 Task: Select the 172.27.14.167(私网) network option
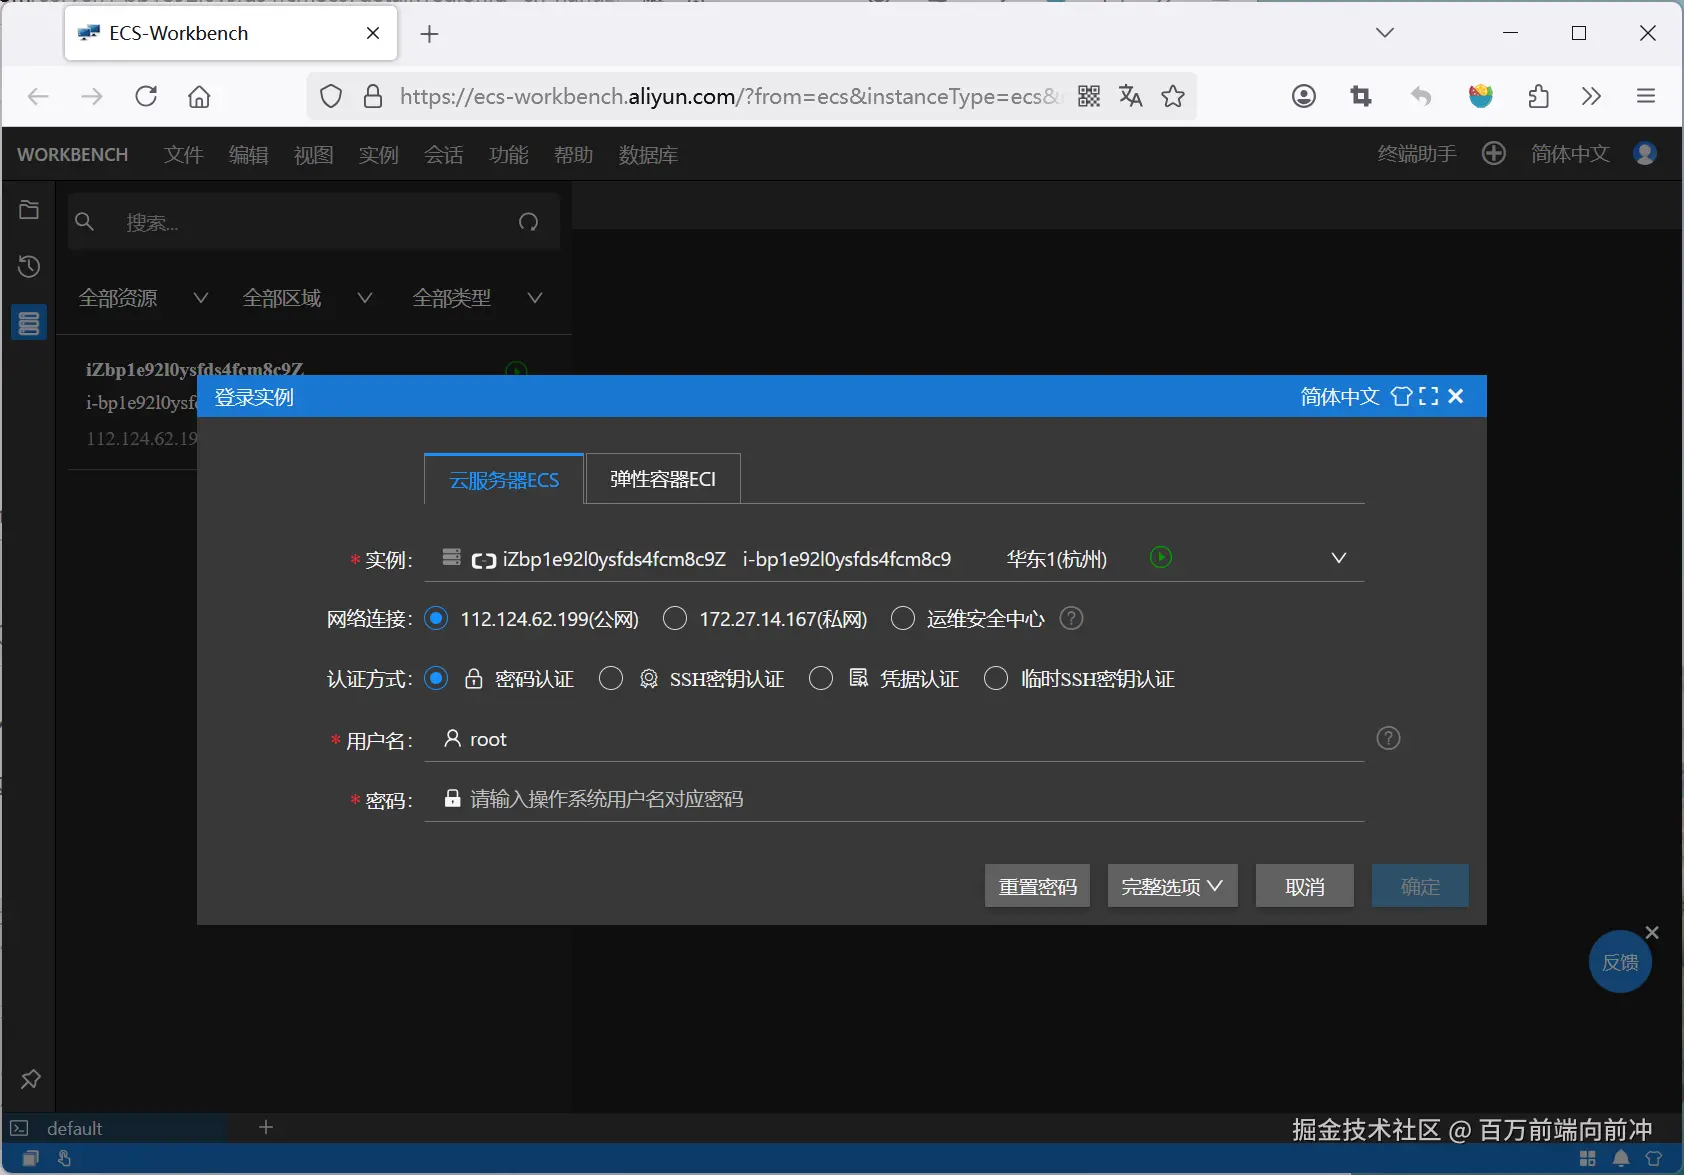coord(675,618)
